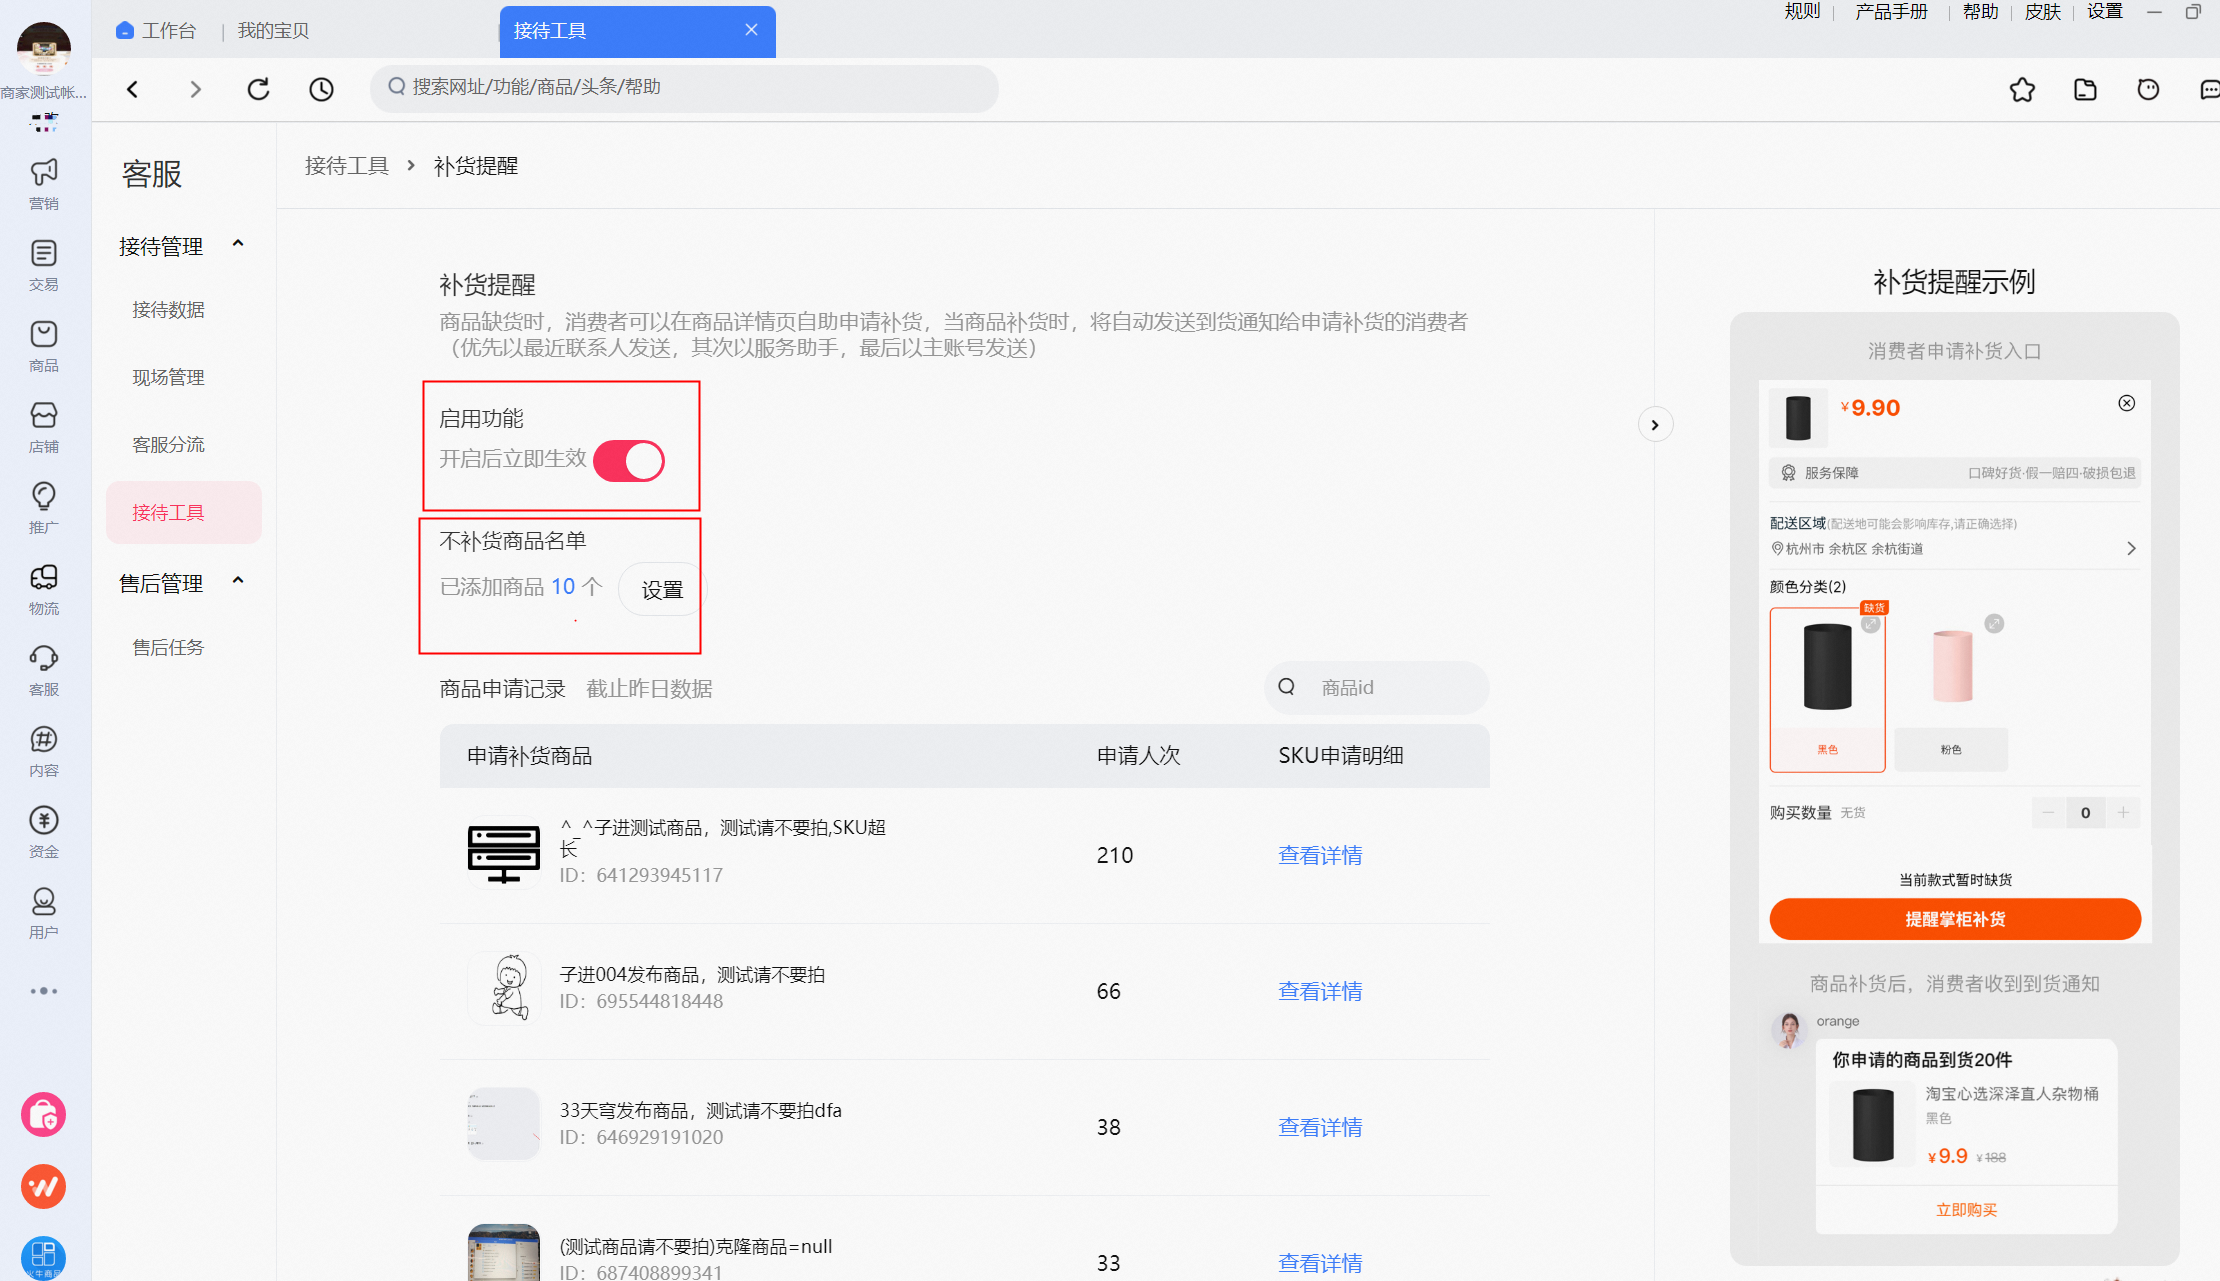Reload the page with refresh icon

(258, 89)
